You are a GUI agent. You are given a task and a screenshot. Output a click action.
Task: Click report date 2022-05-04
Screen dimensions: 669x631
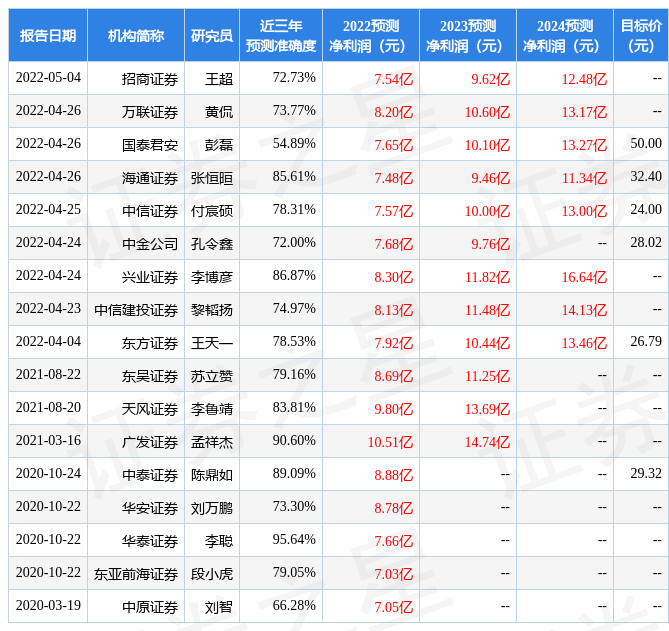point(48,77)
